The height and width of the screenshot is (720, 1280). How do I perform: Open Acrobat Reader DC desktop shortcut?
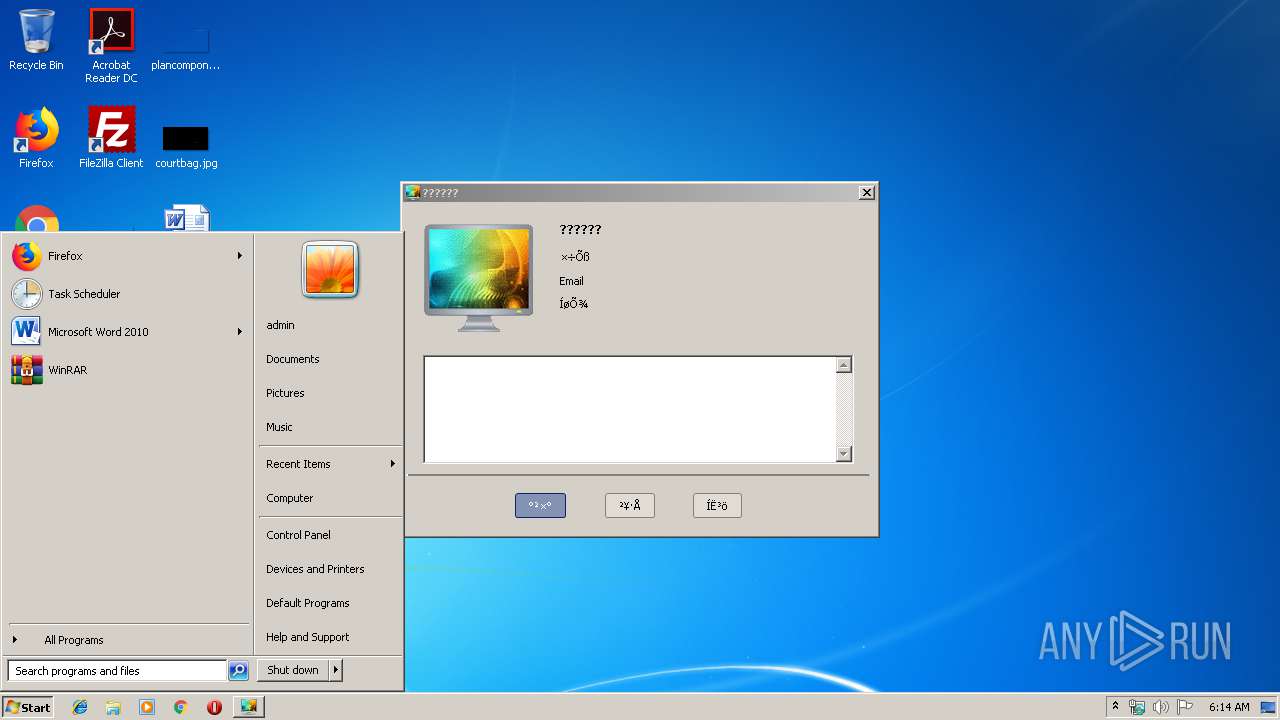point(111,45)
